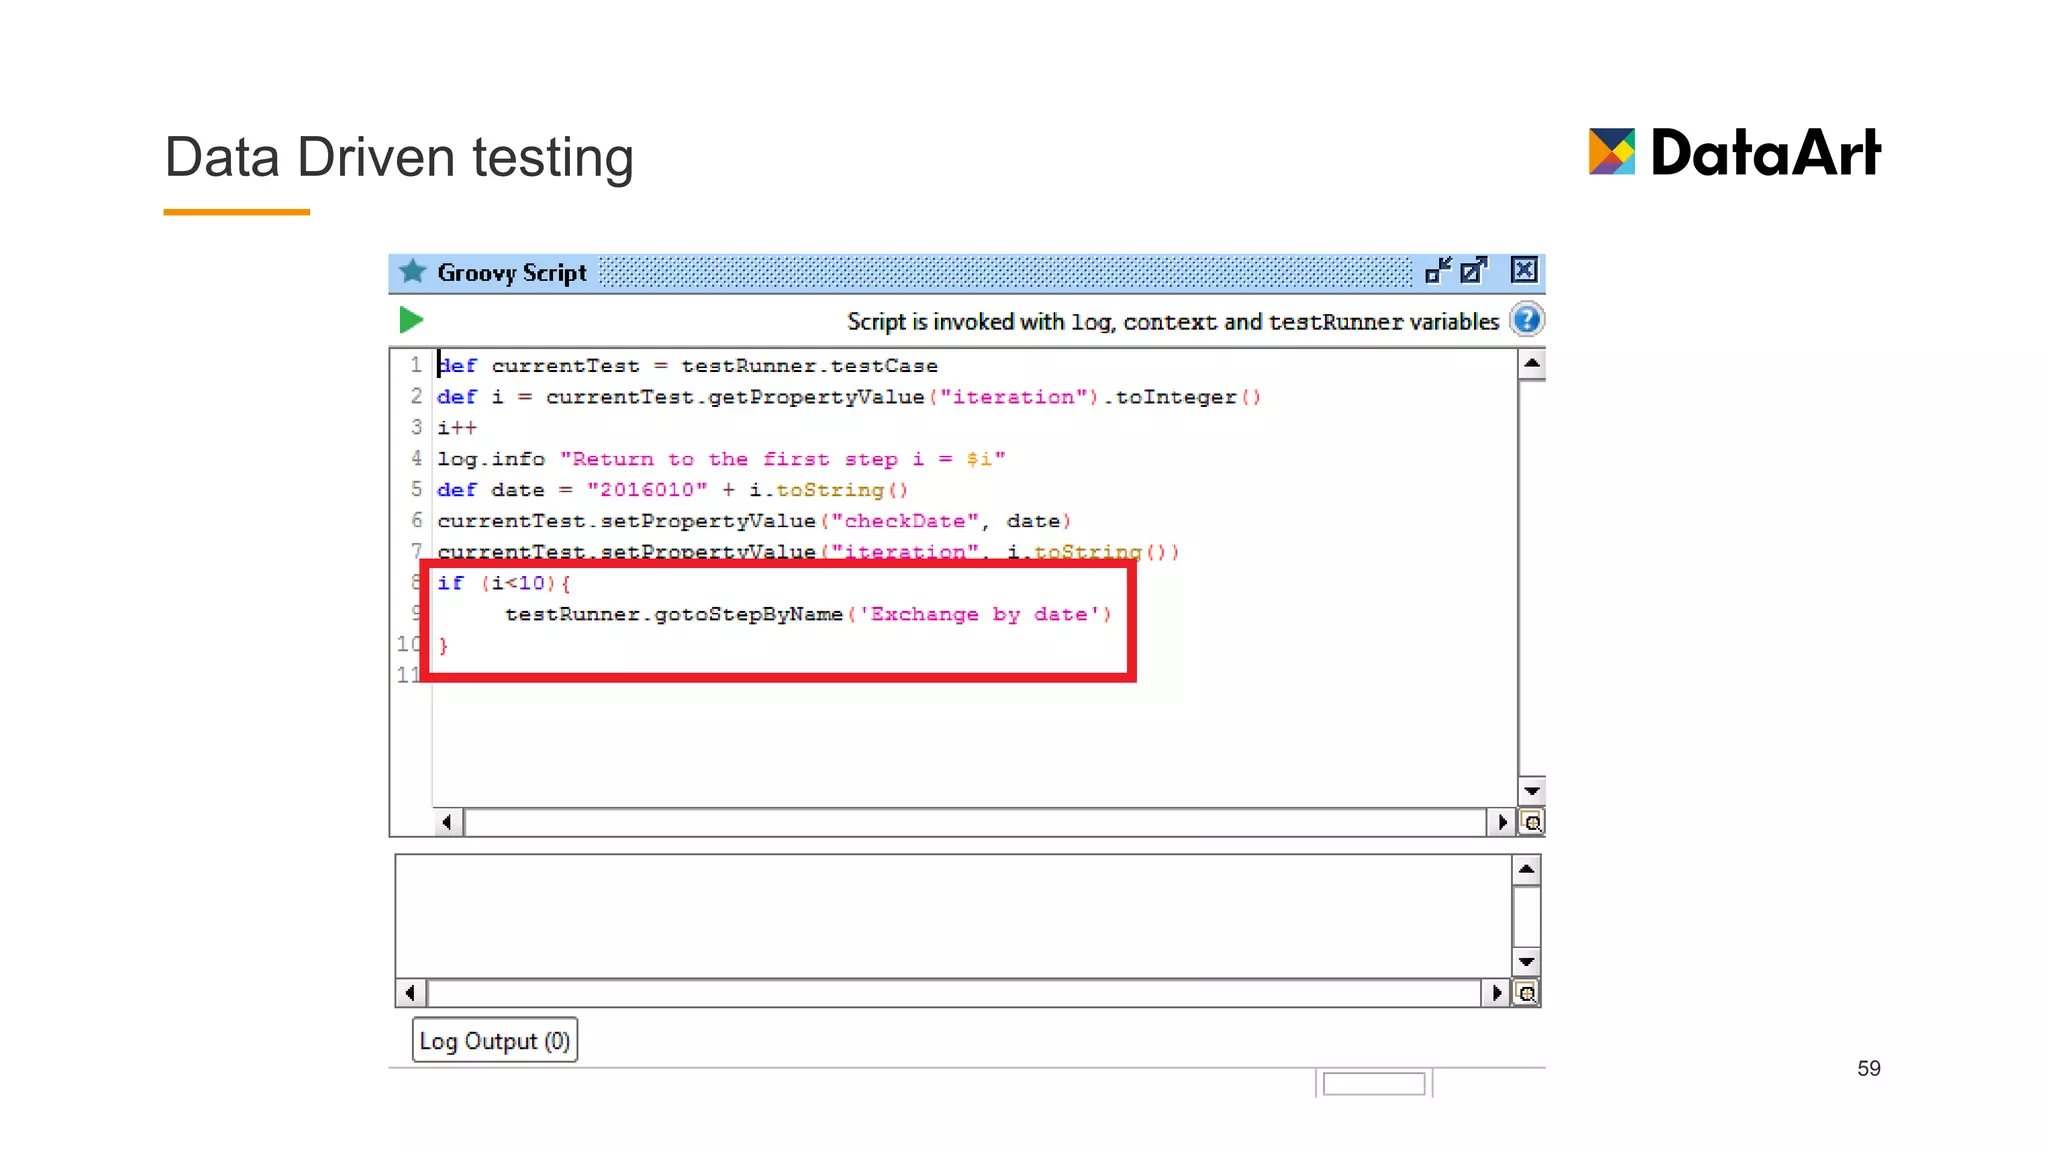Click the 'Data Driven testing' slide heading
This screenshot has width=2048, height=1152.
pyautogui.click(x=399, y=157)
